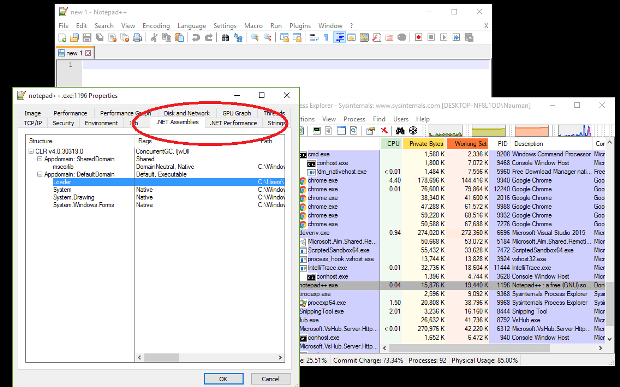620x387 pixels.
Task: Click OK in the Properties dialog
Action: coord(223,378)
